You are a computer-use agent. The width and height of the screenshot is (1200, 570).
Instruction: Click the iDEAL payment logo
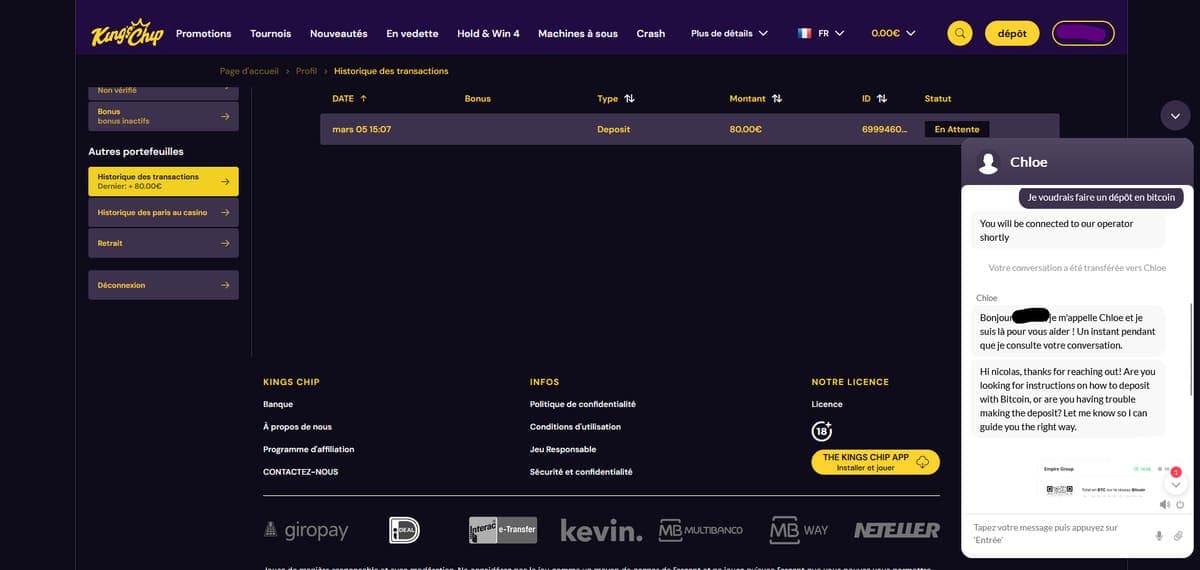(x=404, y=530)
